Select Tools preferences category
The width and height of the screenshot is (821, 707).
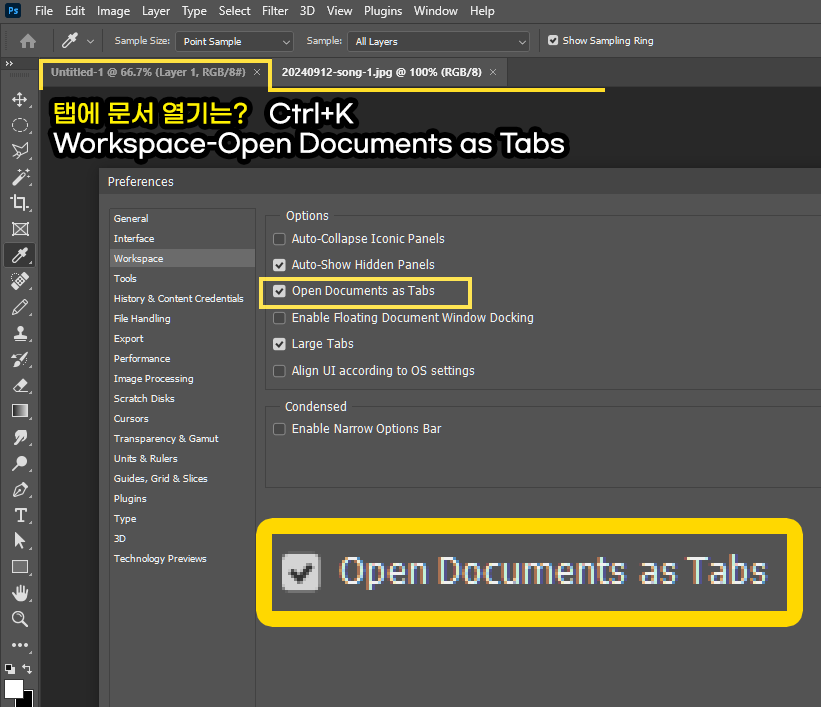click(x=125, y=279)
